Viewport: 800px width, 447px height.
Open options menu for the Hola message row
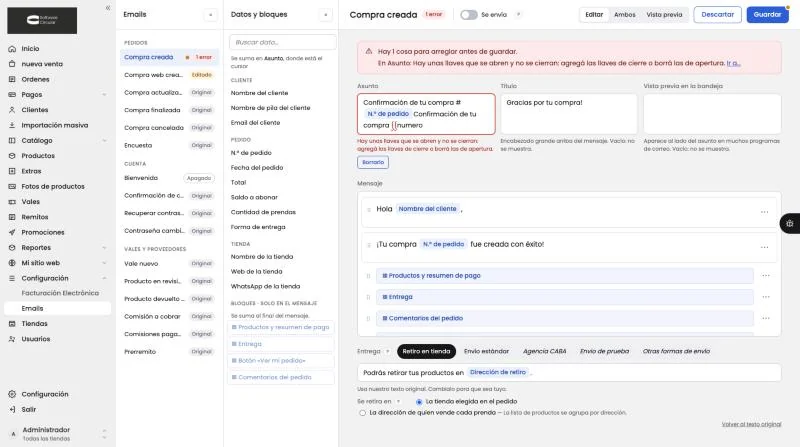764,212
